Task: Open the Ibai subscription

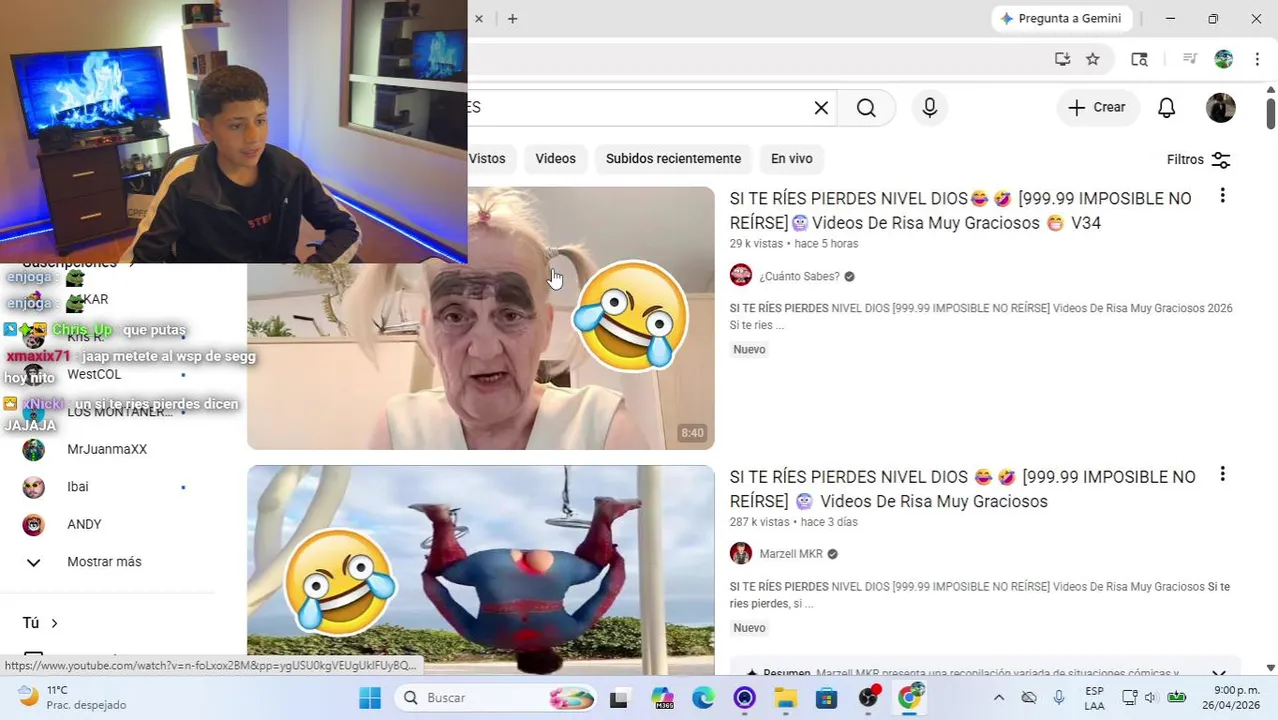Action: 78,487
